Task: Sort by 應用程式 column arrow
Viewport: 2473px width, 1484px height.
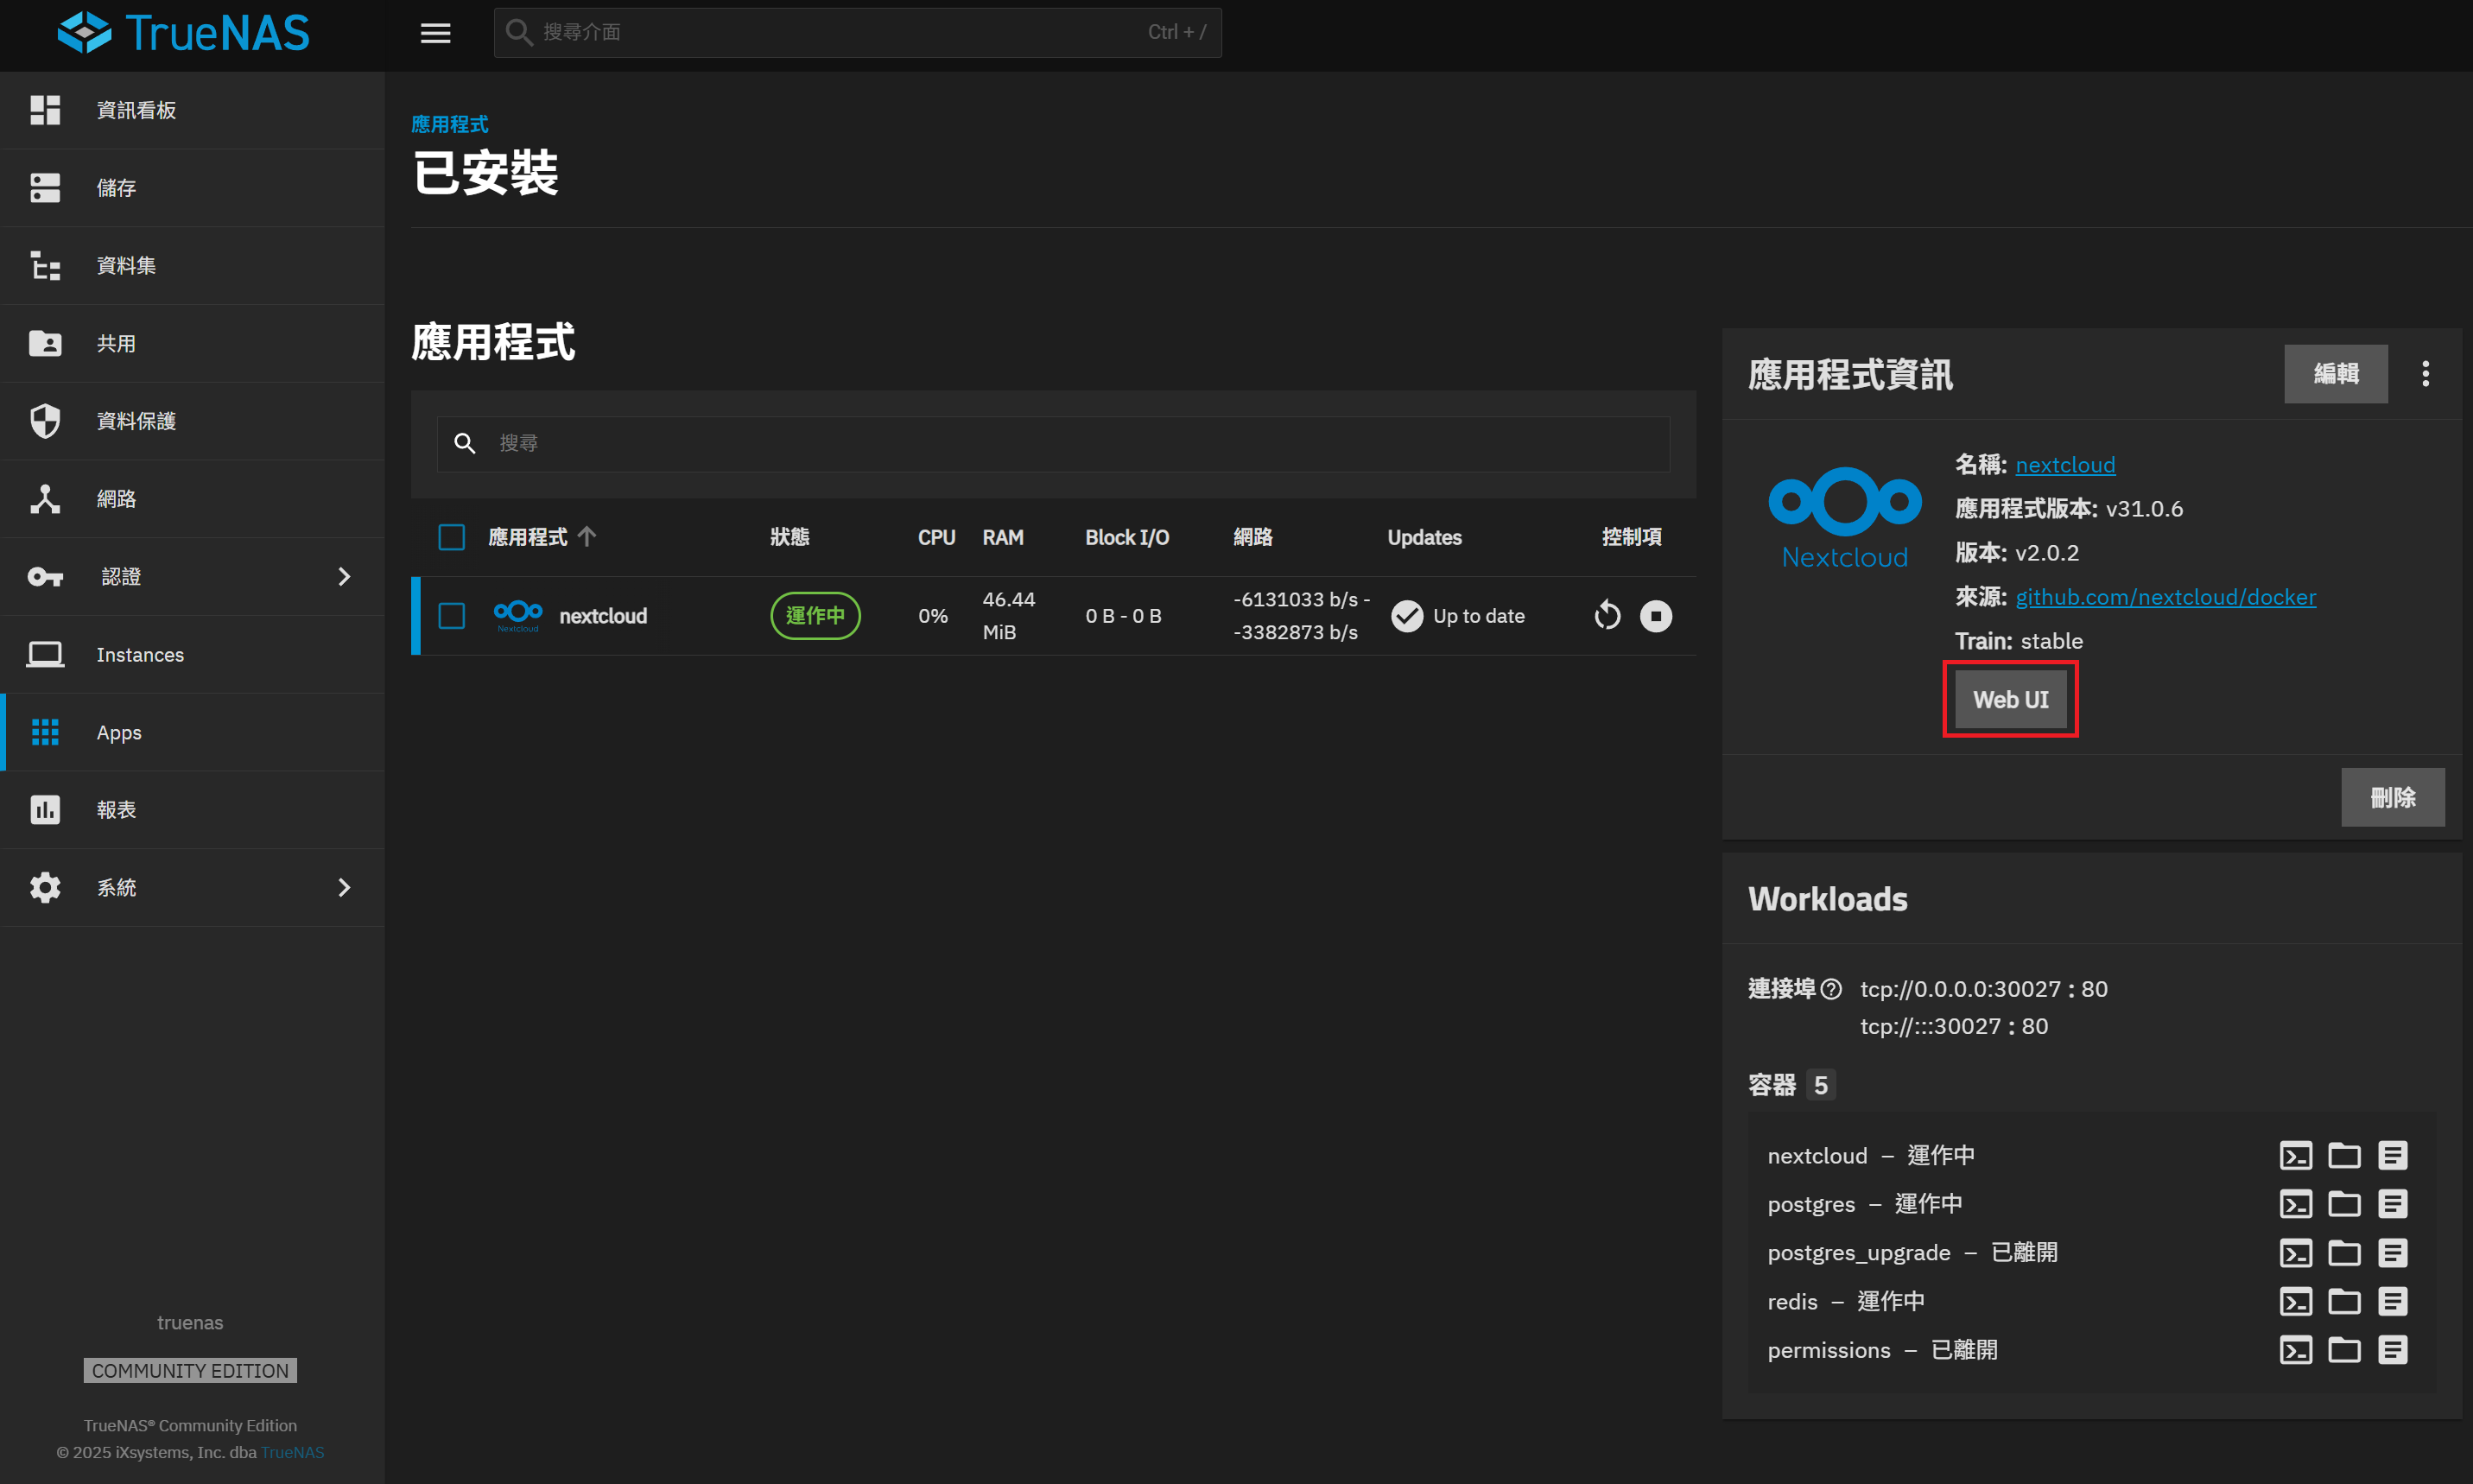Action: point(587,537)
